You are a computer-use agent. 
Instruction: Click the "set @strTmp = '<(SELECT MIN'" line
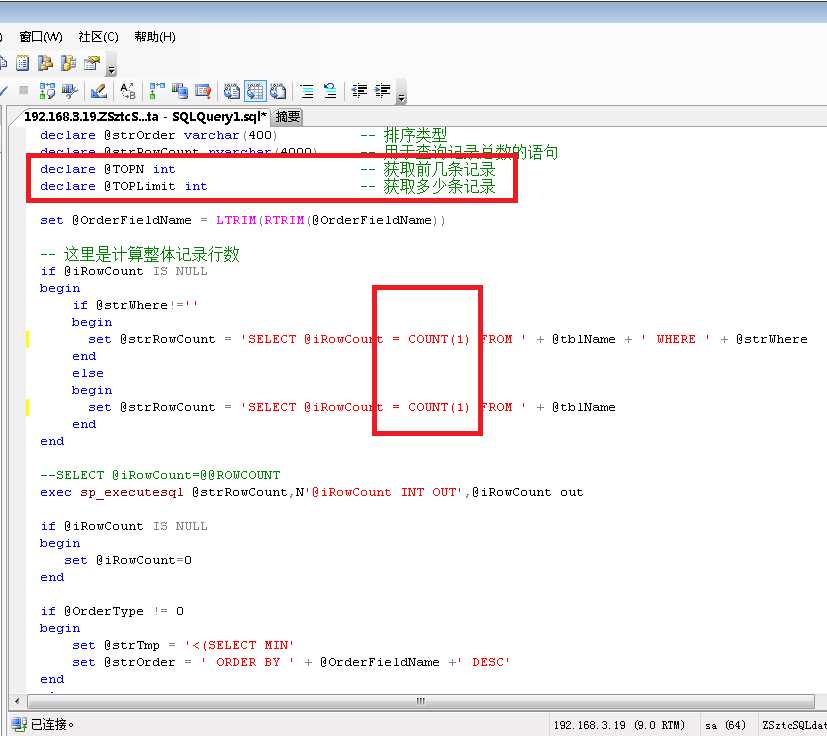(x=183, y=645)
